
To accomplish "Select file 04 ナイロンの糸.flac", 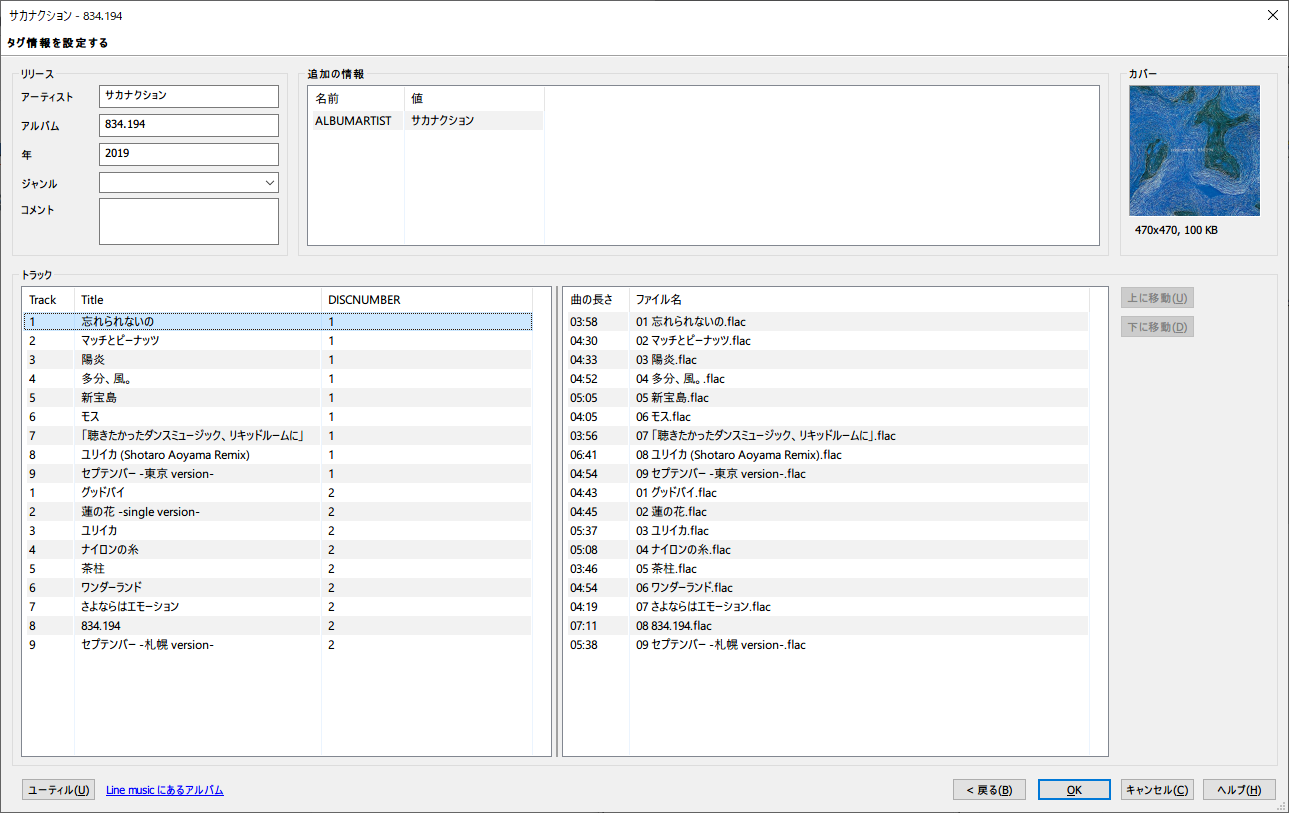I will click(x=683, y=550).
